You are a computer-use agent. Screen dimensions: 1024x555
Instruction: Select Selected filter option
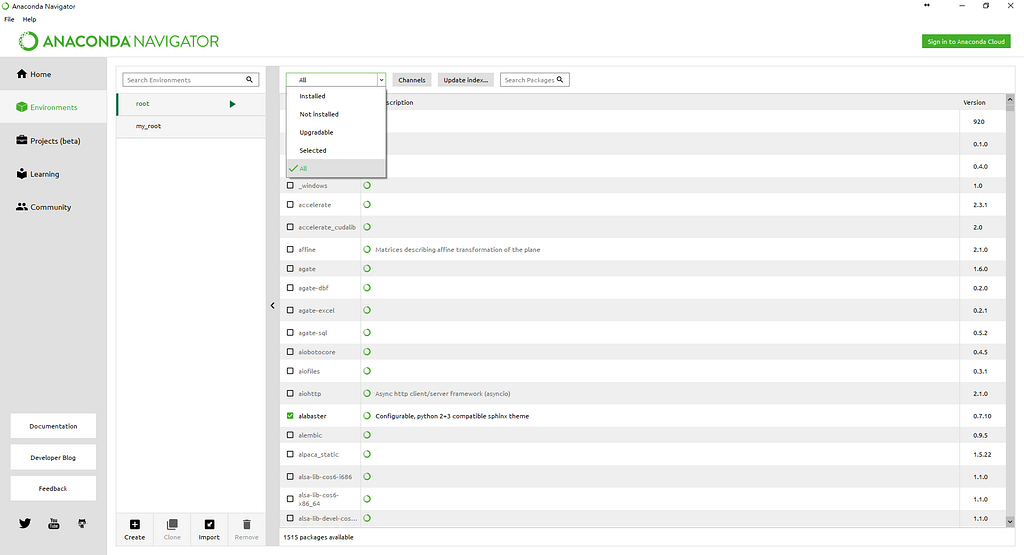click(x=336, y=151)
